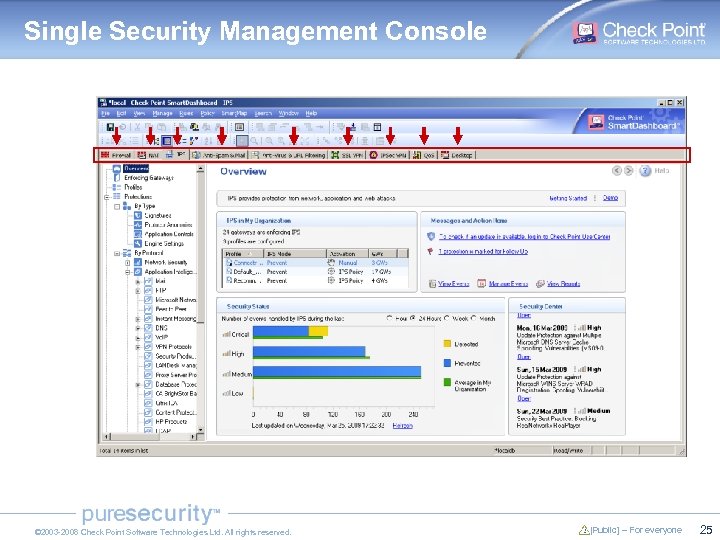Expand the VoIP node
Viewport: 720px width, 540px height.
[x=138, y=338]
